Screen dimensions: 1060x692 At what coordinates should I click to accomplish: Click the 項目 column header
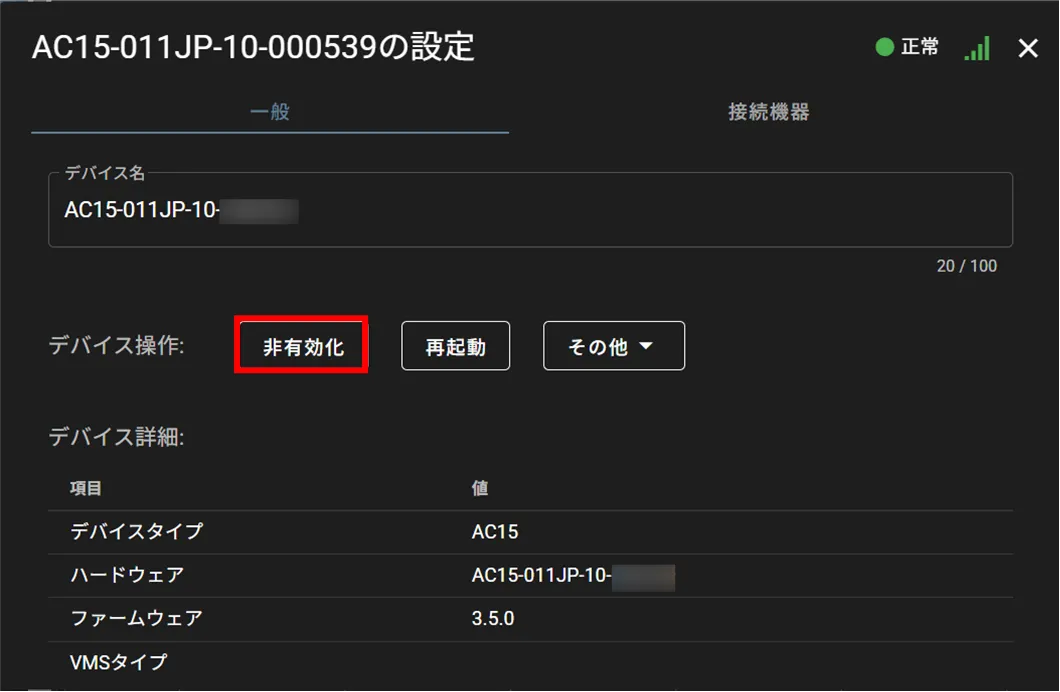86,489
